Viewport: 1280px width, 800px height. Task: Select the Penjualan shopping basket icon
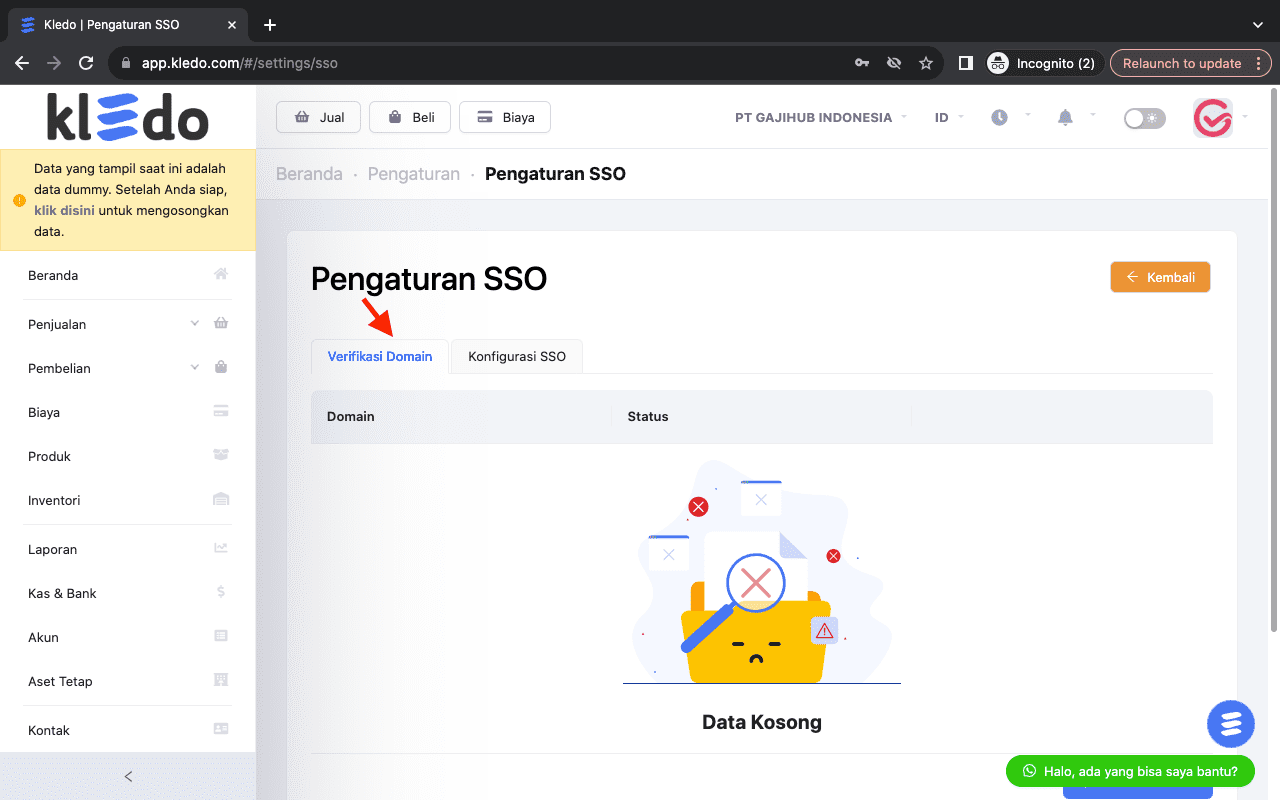coord(220,322)
